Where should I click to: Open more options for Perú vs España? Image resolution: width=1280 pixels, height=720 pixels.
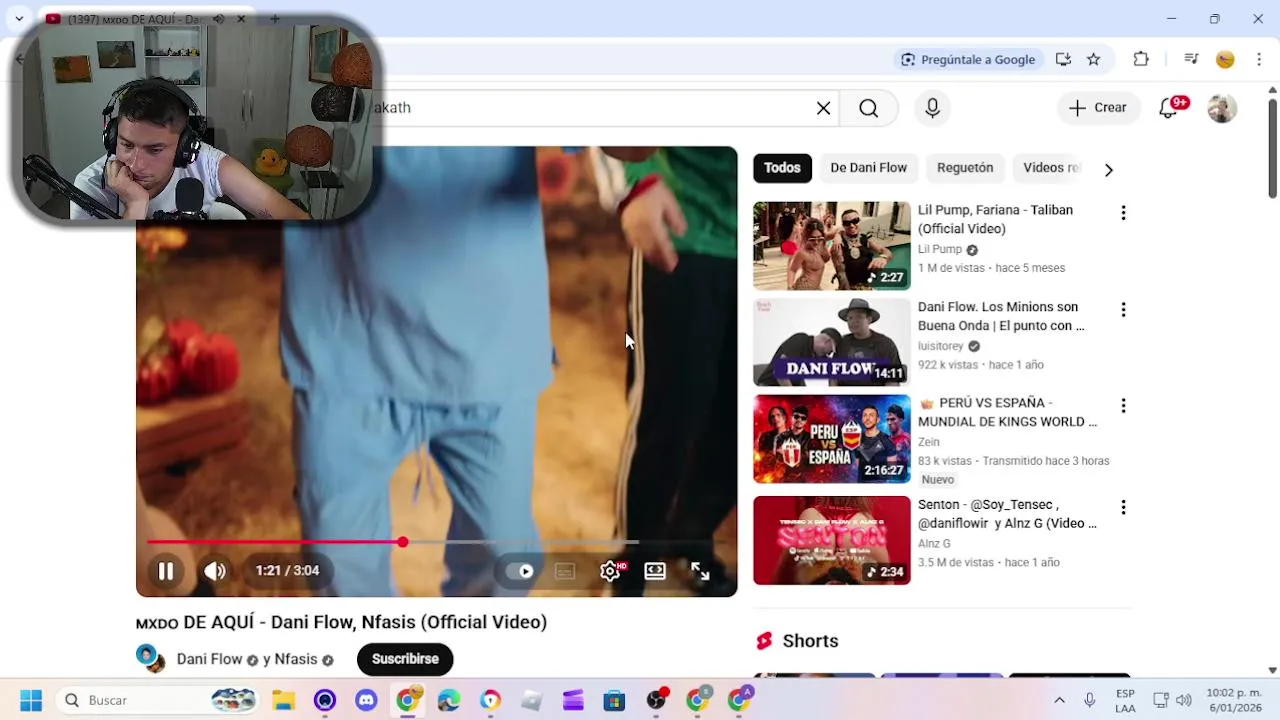(x=1123, y=406)
